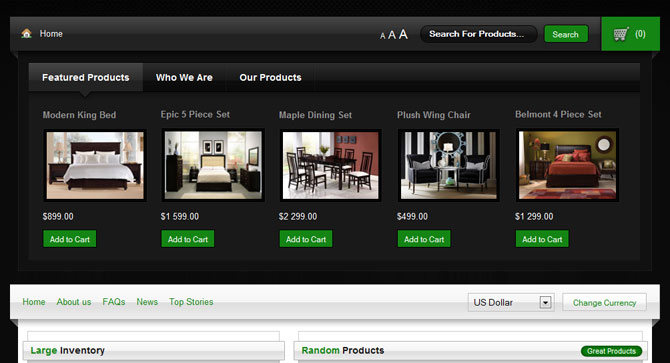670x363 pixels.
Task: Open the Epic 5 Piece Set photo
Action: [213, 165]
